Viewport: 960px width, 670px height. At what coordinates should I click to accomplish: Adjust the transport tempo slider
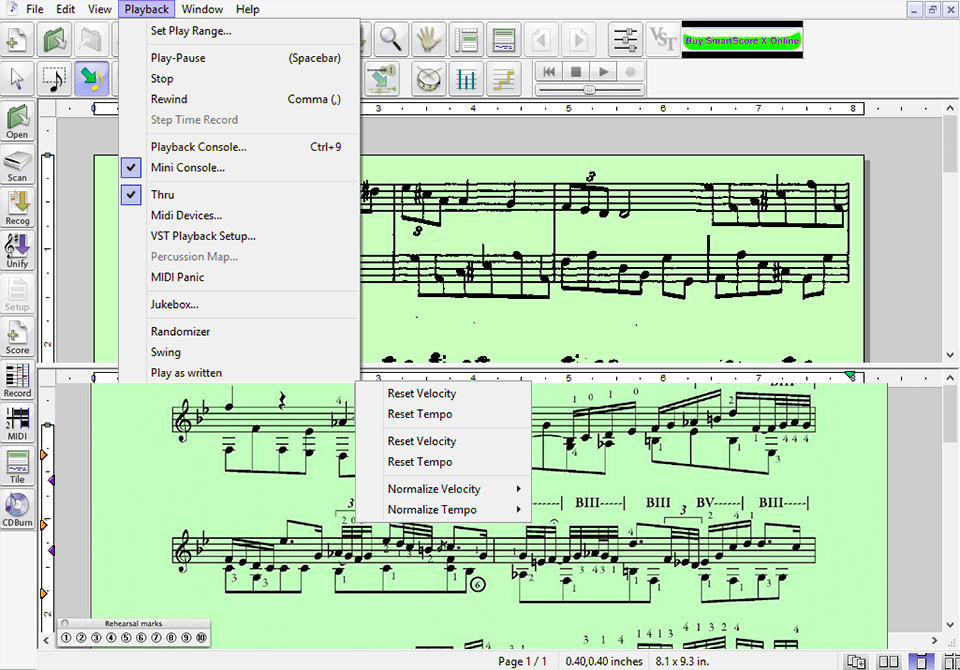[x=590, y=87]
